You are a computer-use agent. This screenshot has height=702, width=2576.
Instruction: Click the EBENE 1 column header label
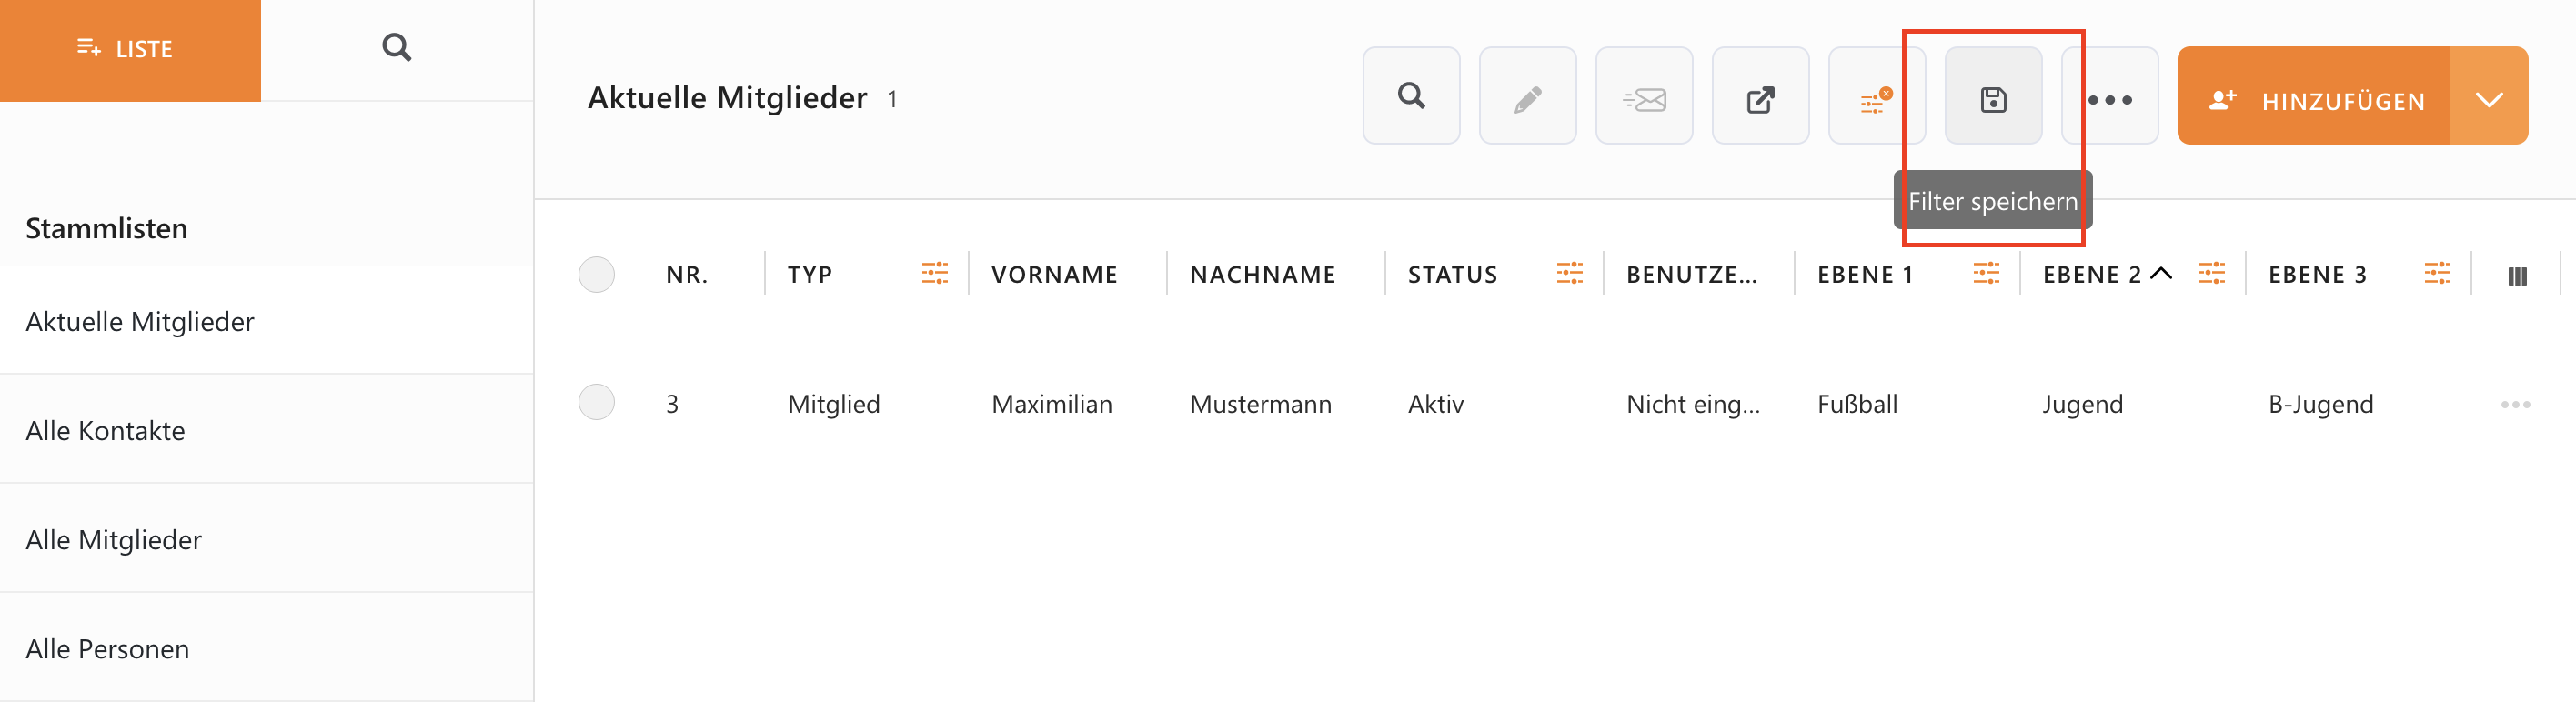tap(1865, 275)
